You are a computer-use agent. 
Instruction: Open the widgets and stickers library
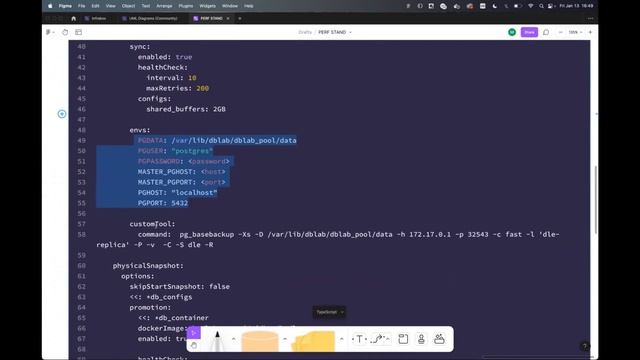click(439, 339)
